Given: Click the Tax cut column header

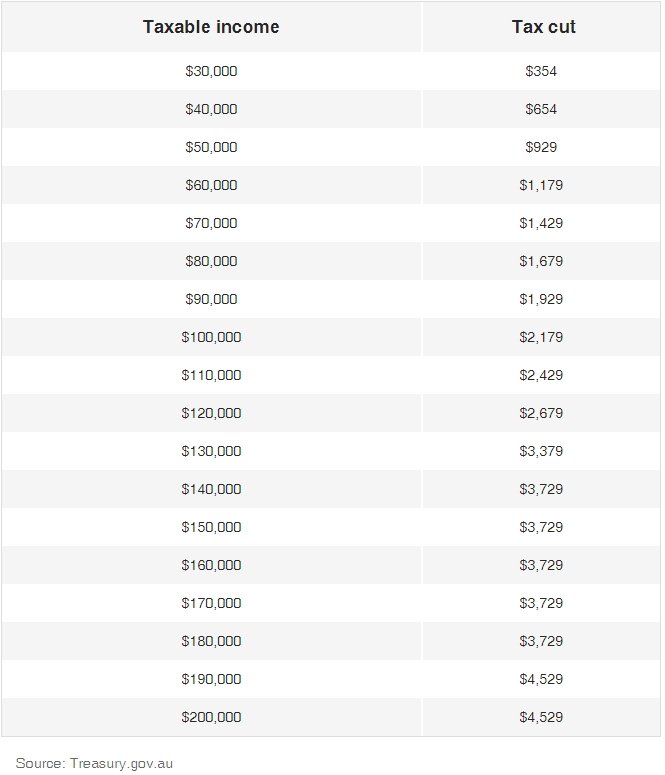Looking at the screenshot, I should (x=543, y=27).
